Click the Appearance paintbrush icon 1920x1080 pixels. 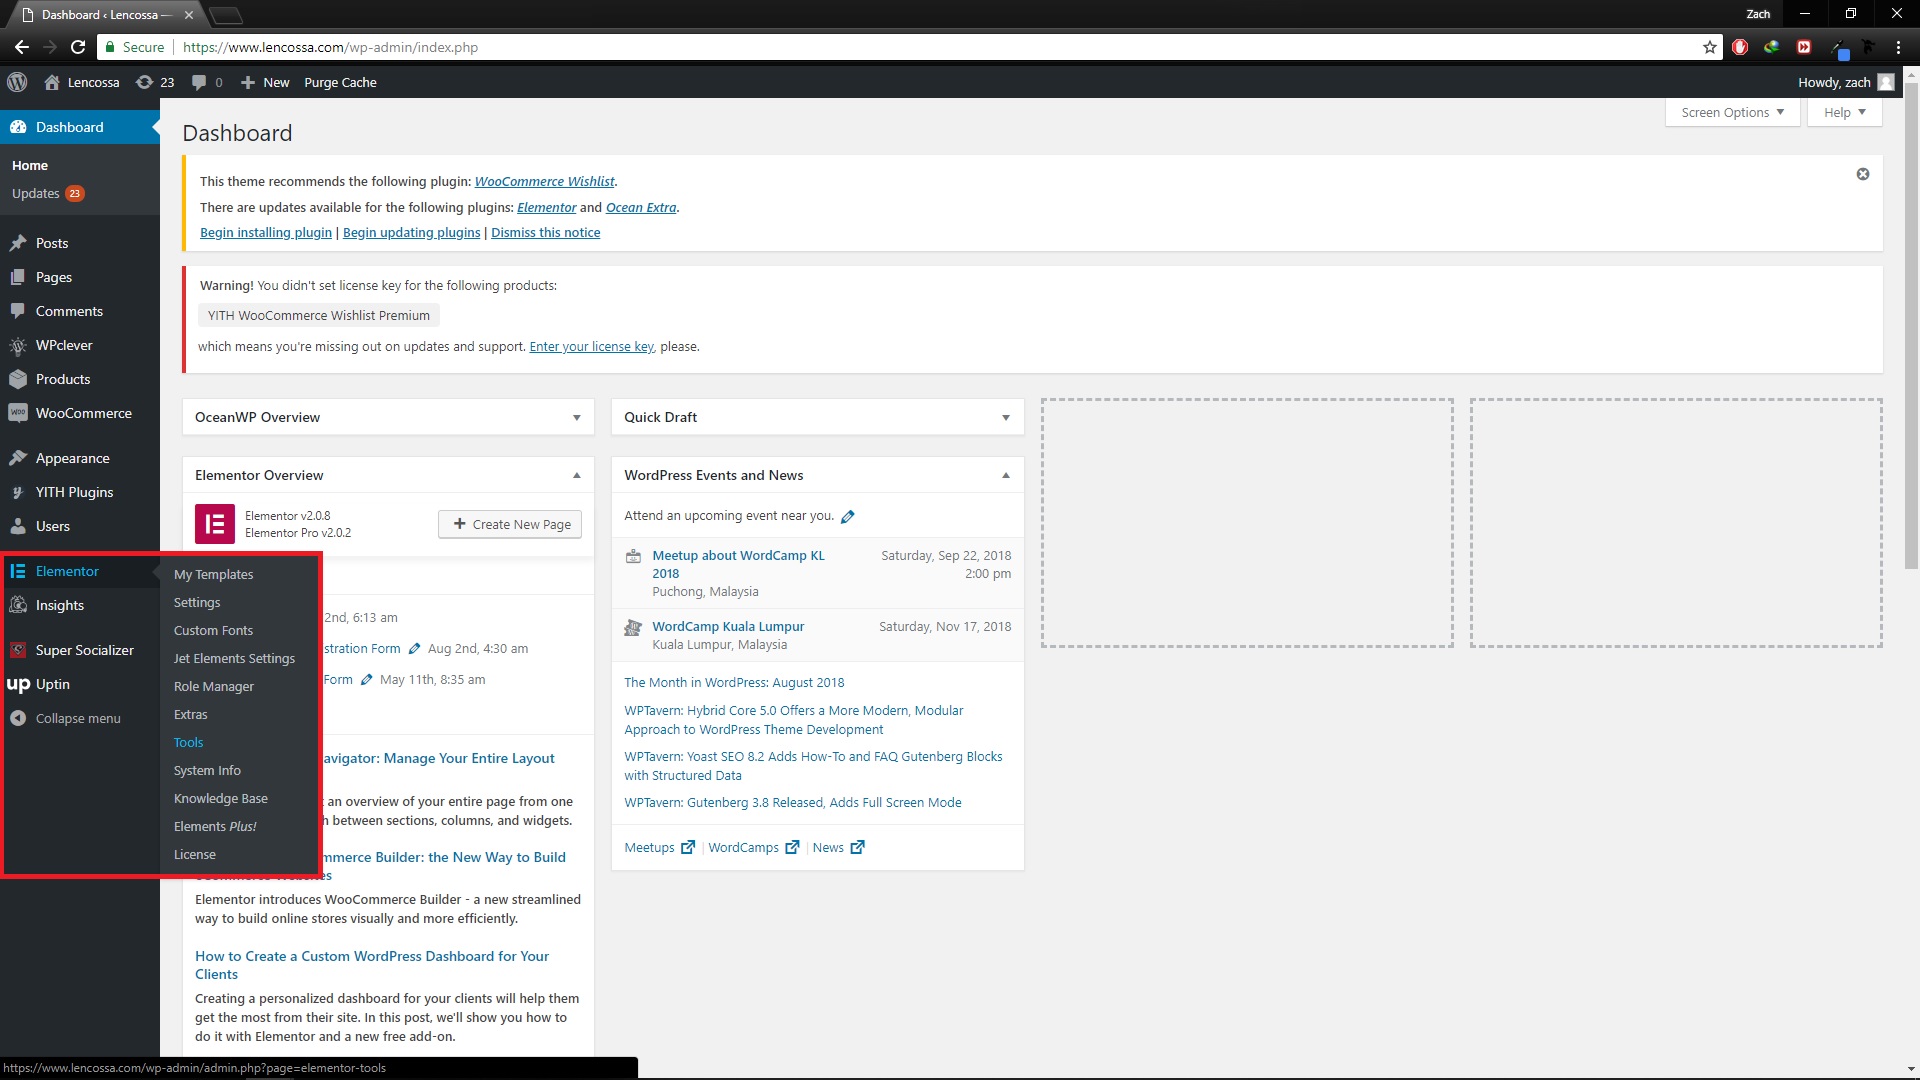coord(18,458)
